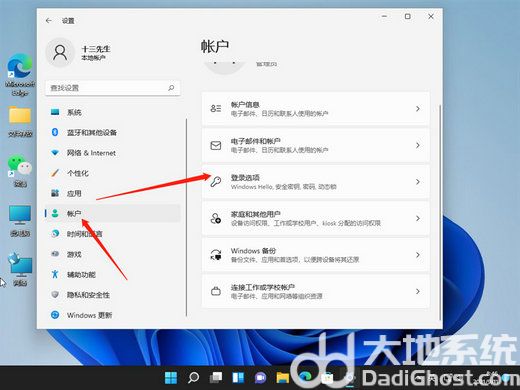Open the Windows 备份 card

(315, 255)
